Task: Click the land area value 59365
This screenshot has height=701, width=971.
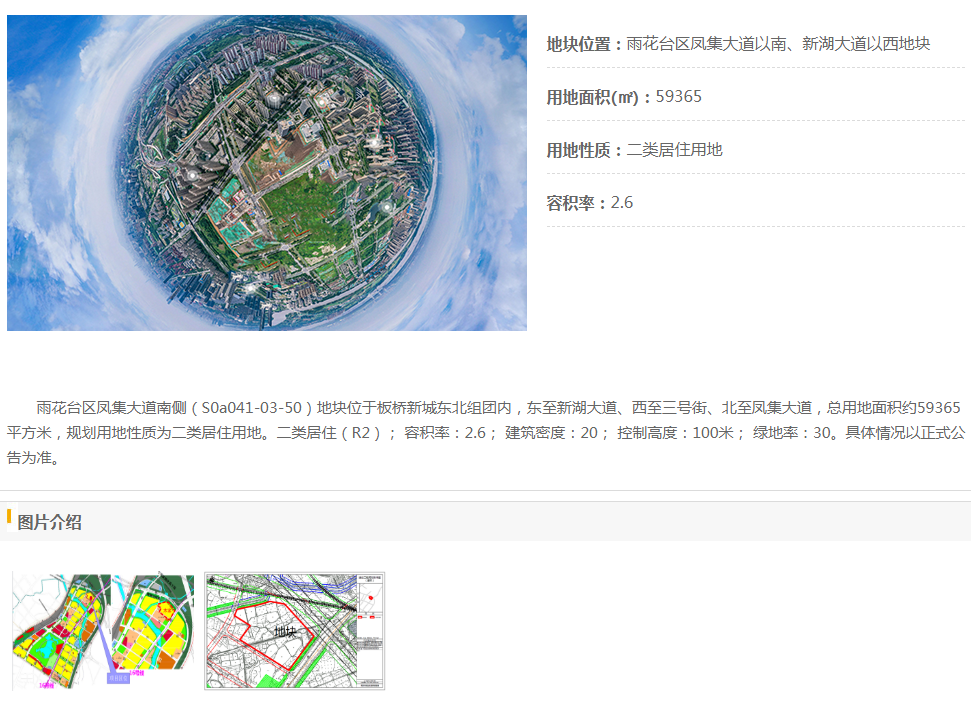Action: coord(679,97)
